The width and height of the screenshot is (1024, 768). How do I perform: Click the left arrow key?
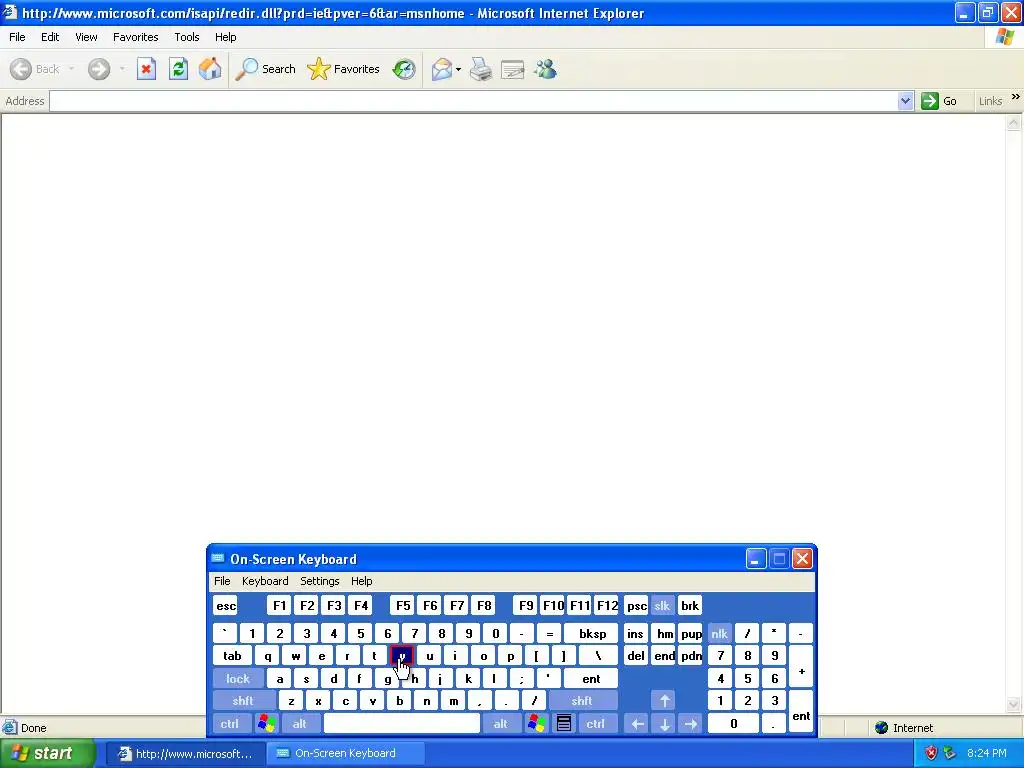638,724
